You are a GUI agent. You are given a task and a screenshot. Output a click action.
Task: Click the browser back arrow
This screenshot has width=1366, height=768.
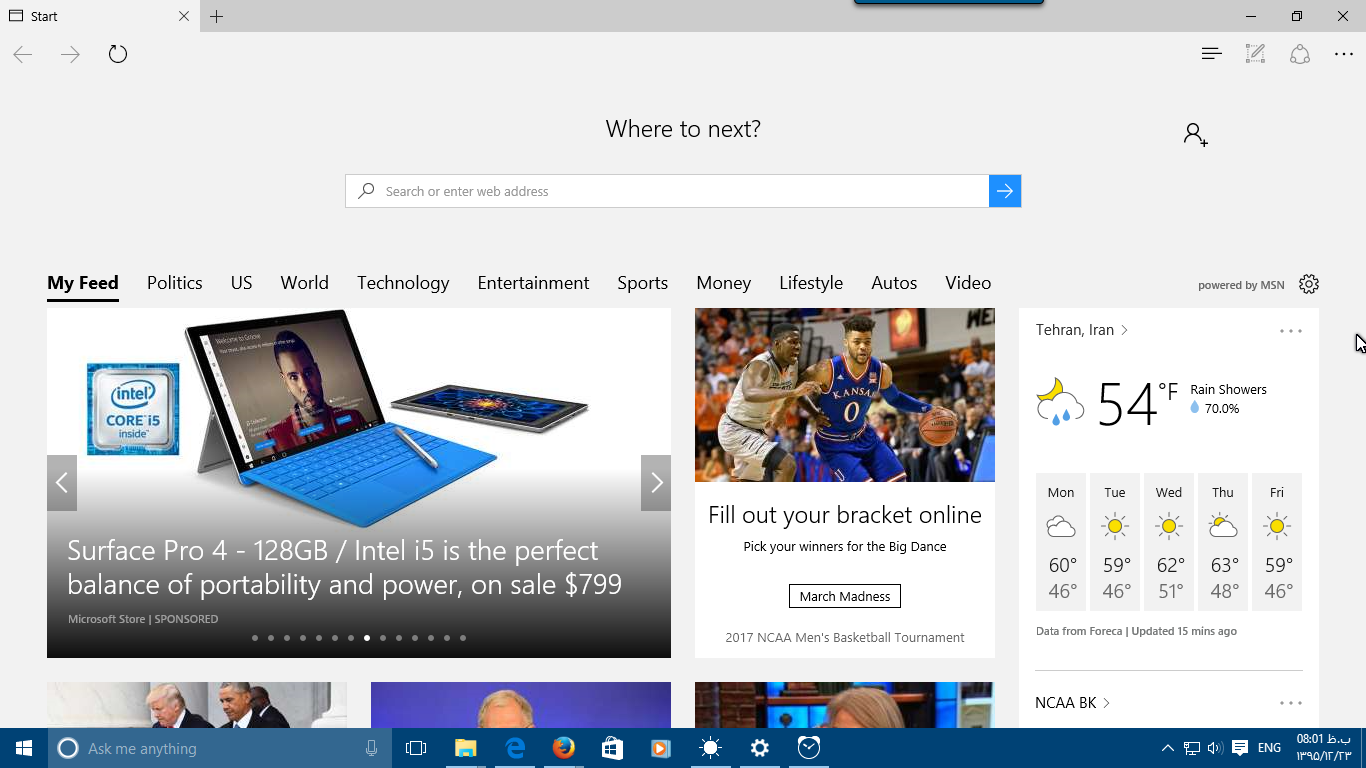point(23,54)
